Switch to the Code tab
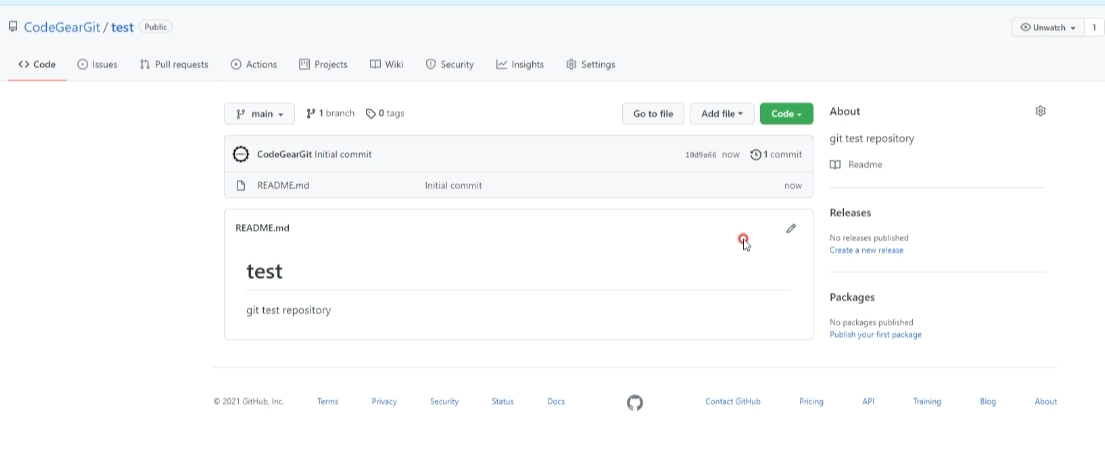 pyautogui.click(x=37, y=64)
